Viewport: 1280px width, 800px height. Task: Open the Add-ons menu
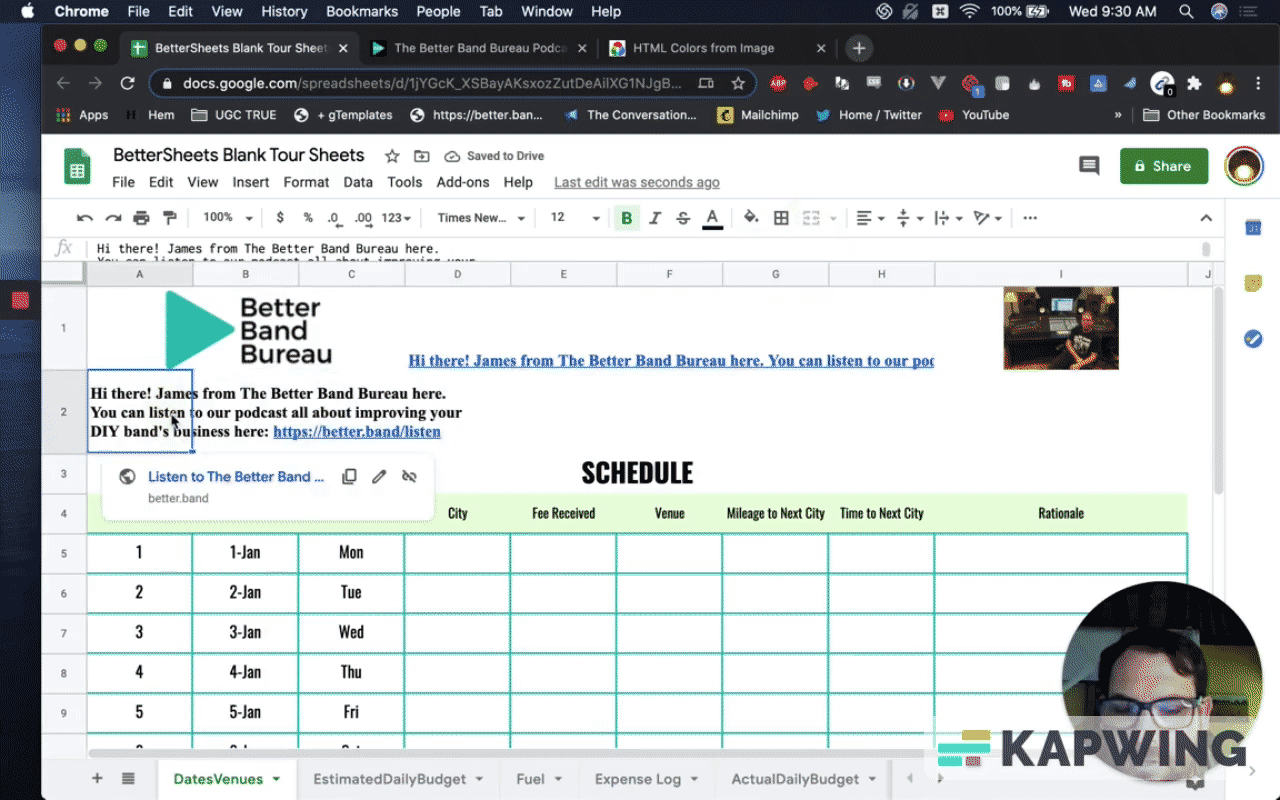(x=463, y=182)
